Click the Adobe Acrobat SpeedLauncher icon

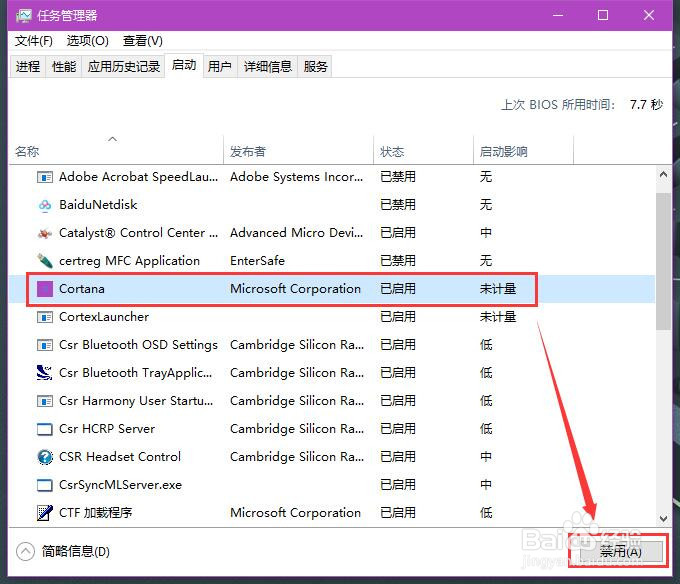coord(45,177)
